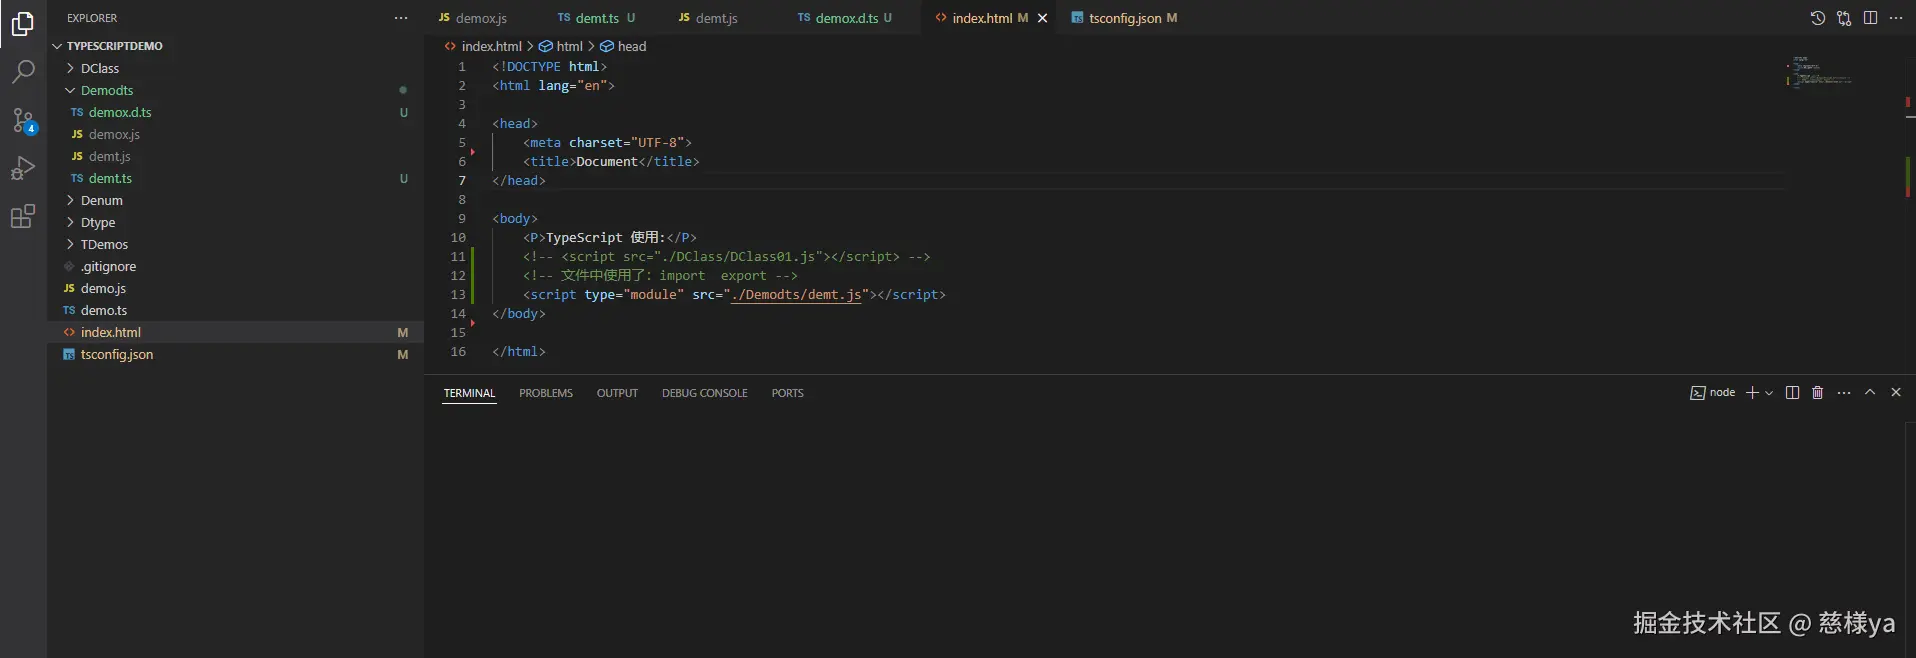The height and width of the screenshot is (658, 1916).
Task: Kill terminal with trash icon
Action: 1818,393
